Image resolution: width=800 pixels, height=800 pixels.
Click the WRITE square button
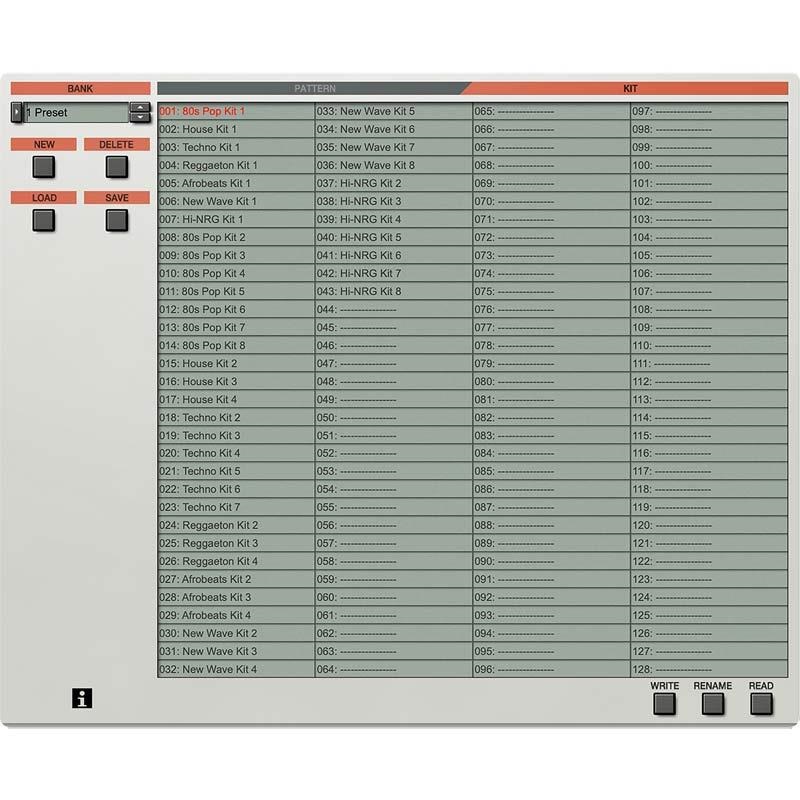coord(664,704)
